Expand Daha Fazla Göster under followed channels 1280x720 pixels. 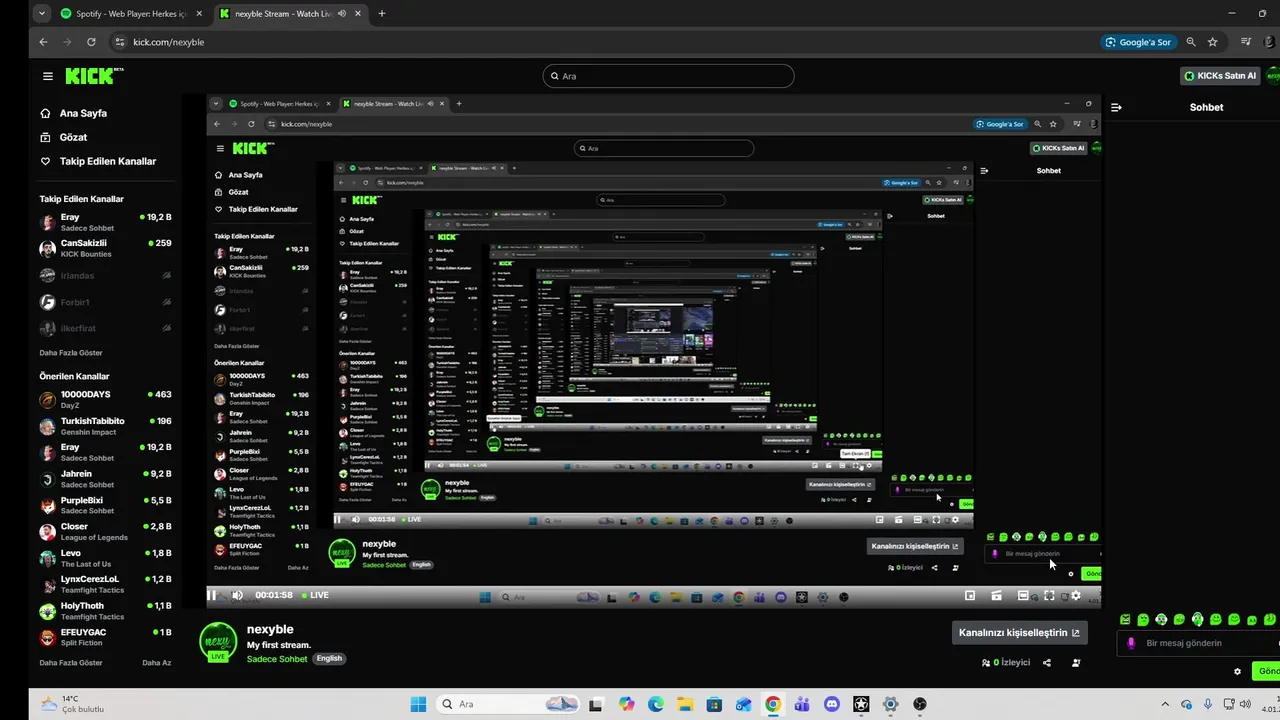[x=71, y=353]
